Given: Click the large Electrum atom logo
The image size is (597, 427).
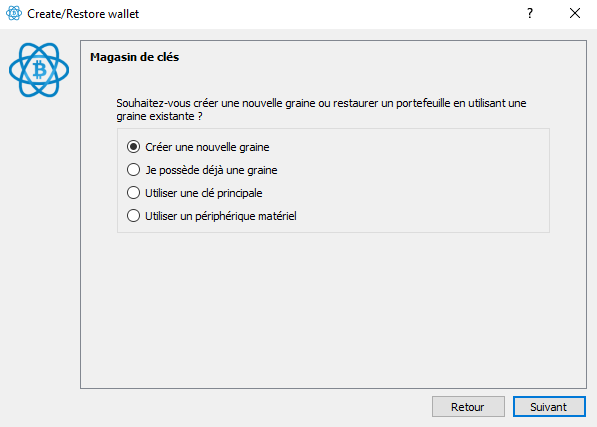Looking at the screenshot, I should (x=39, y=70).
